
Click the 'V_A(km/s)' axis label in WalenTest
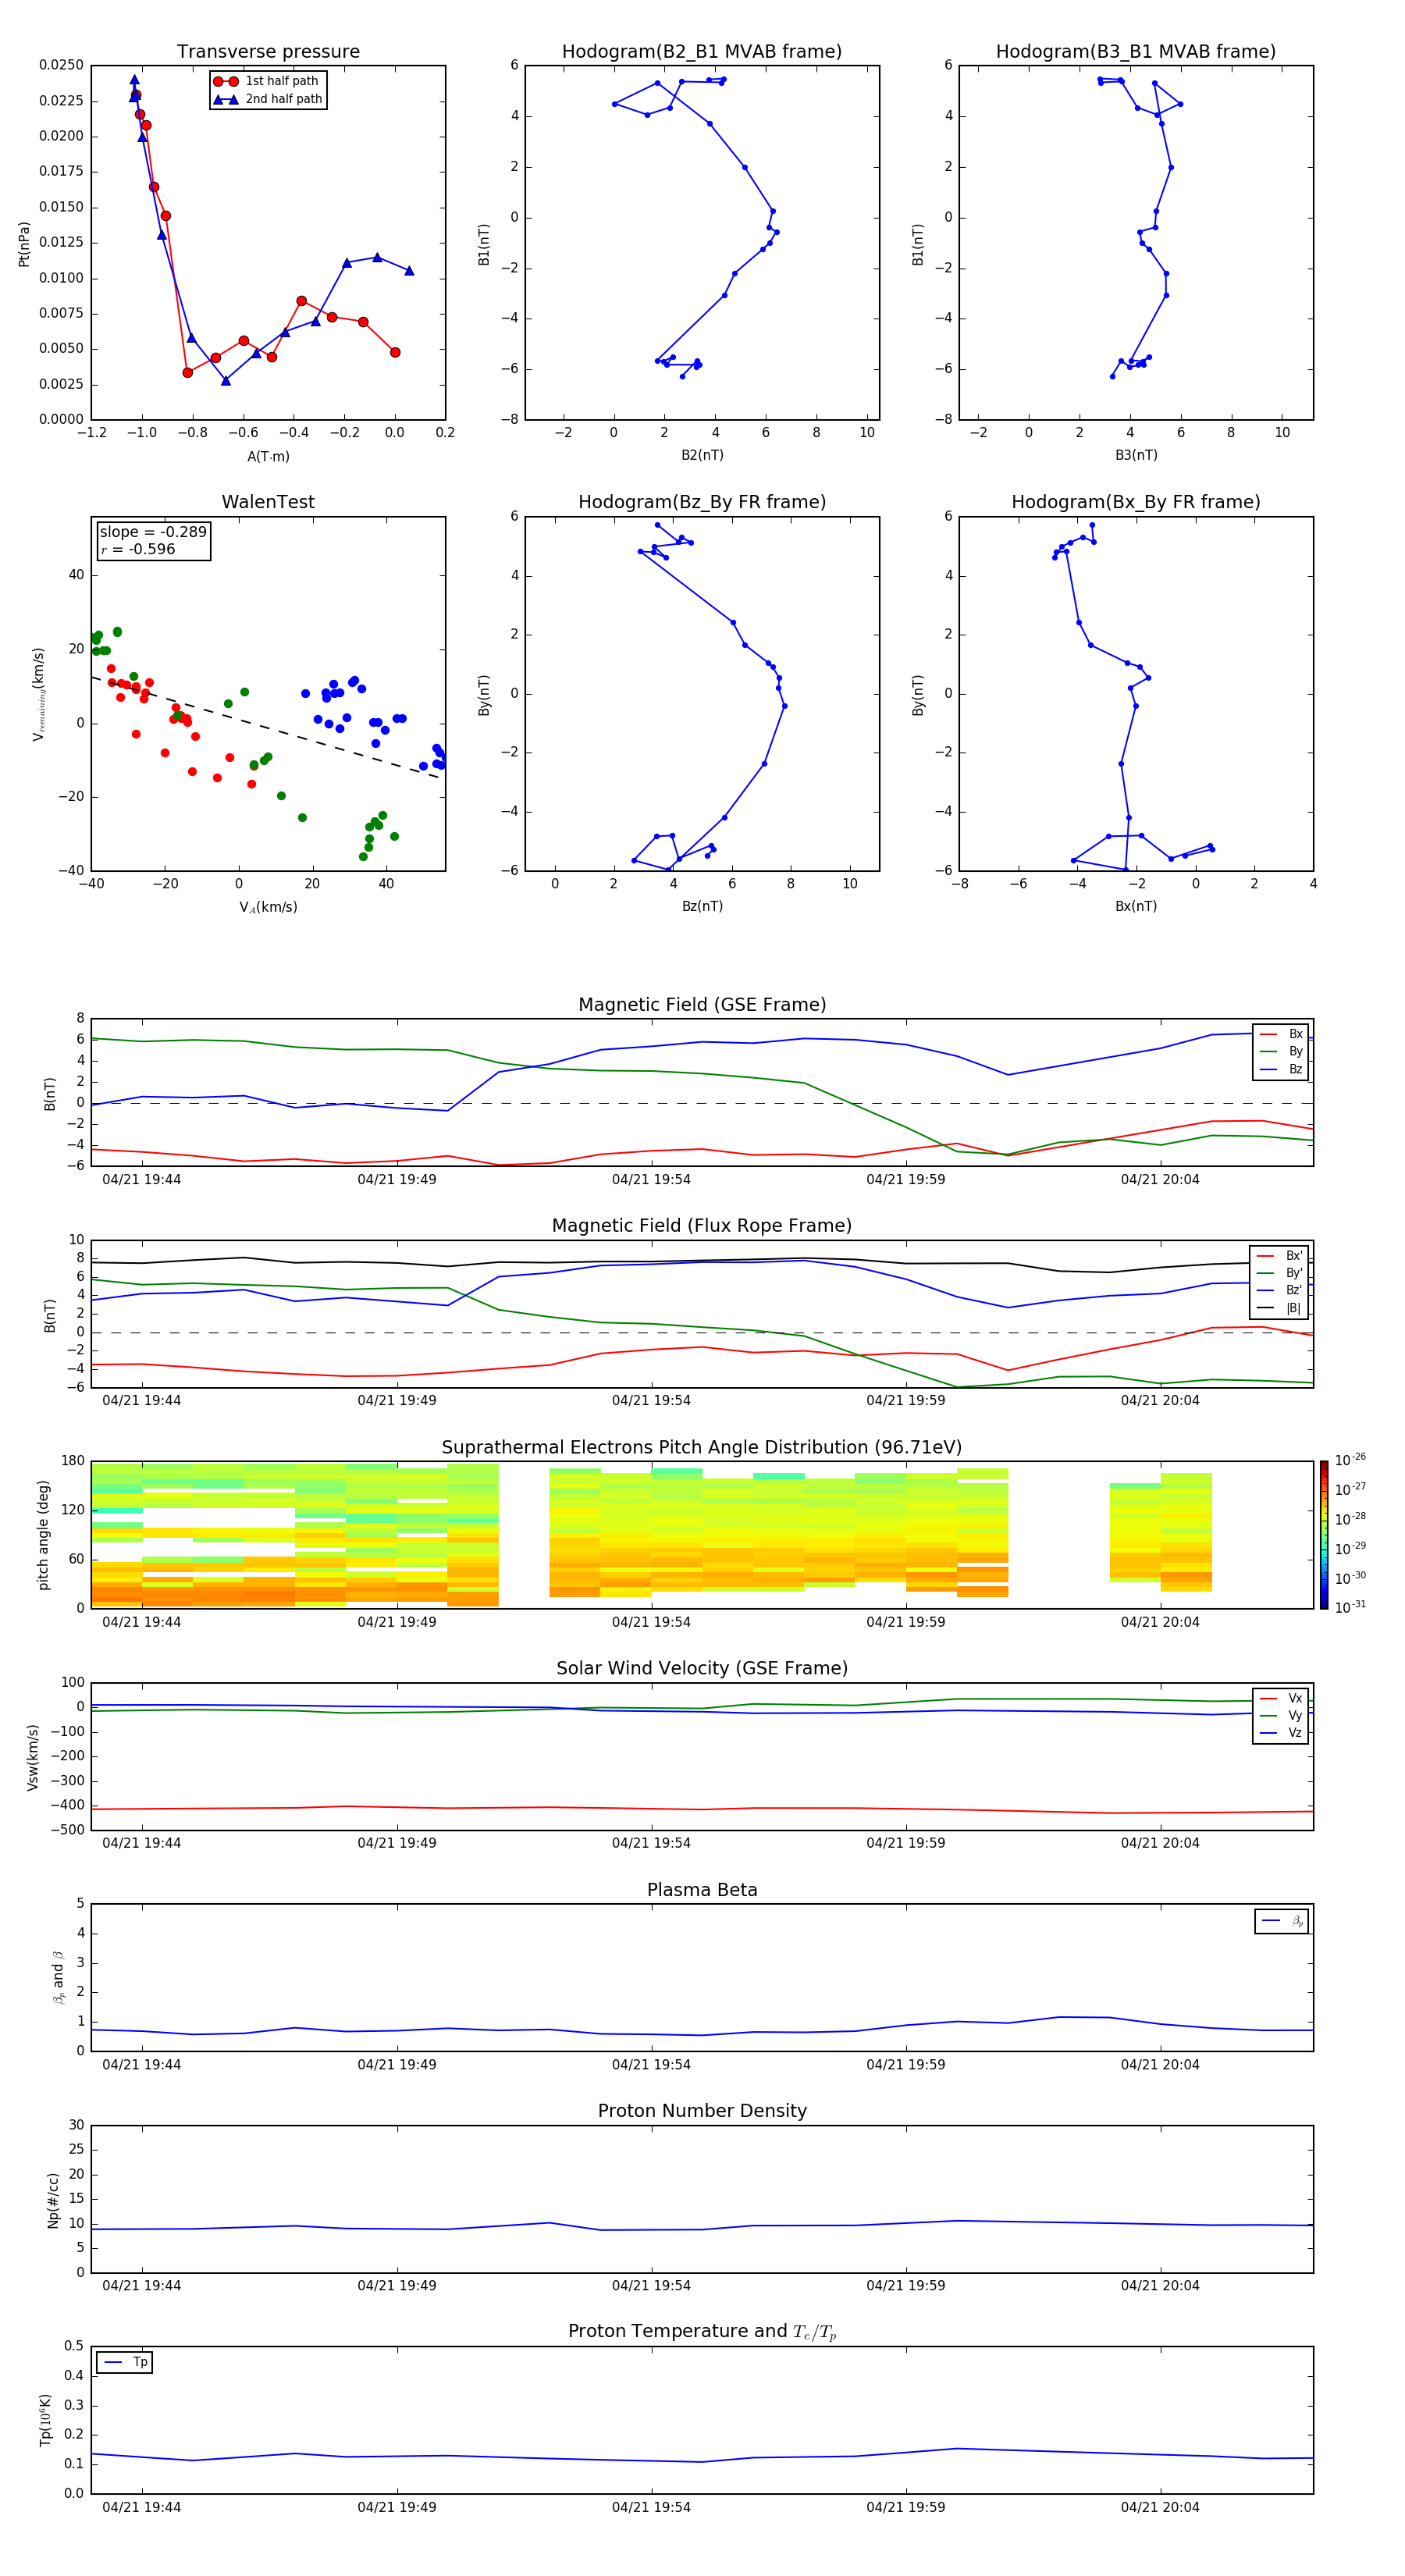click(268, 907)
